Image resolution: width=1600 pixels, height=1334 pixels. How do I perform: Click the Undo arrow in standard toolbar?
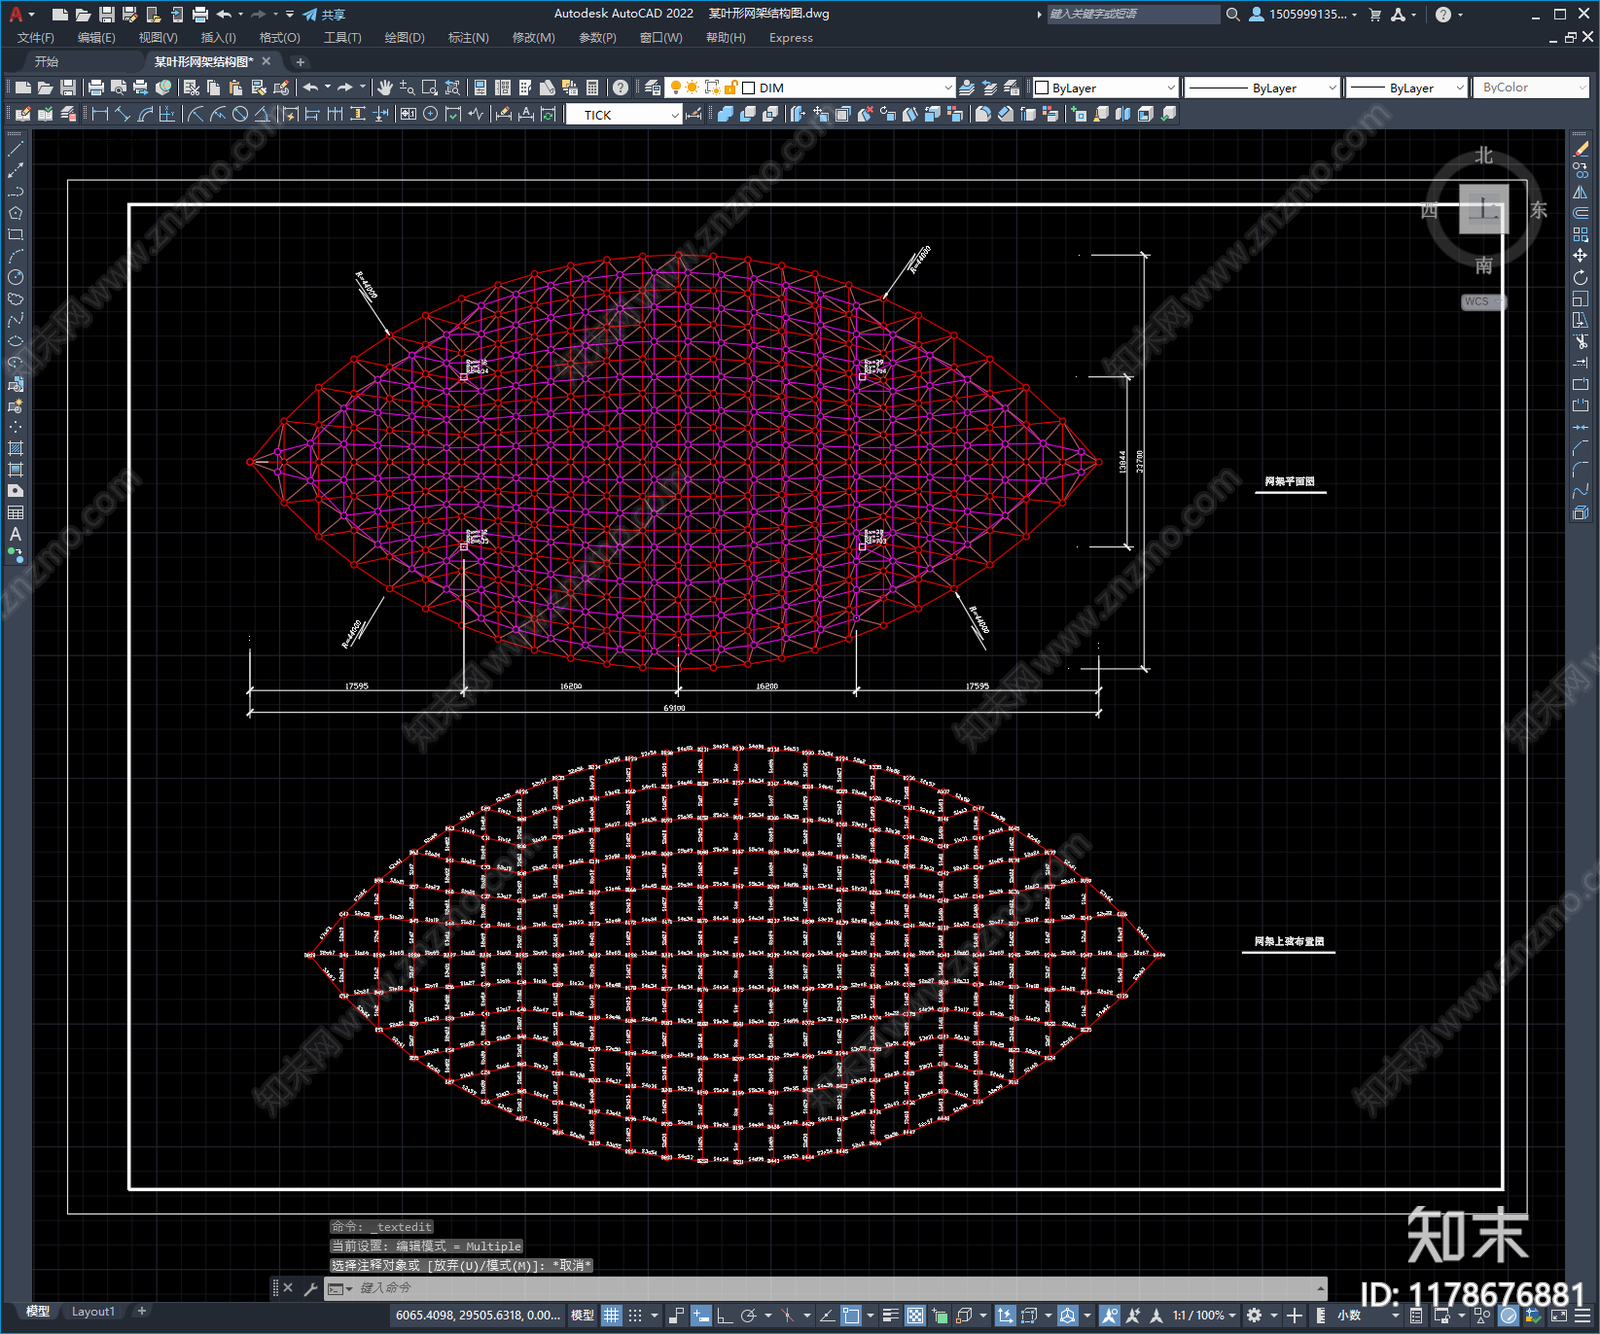pos(311,88)
